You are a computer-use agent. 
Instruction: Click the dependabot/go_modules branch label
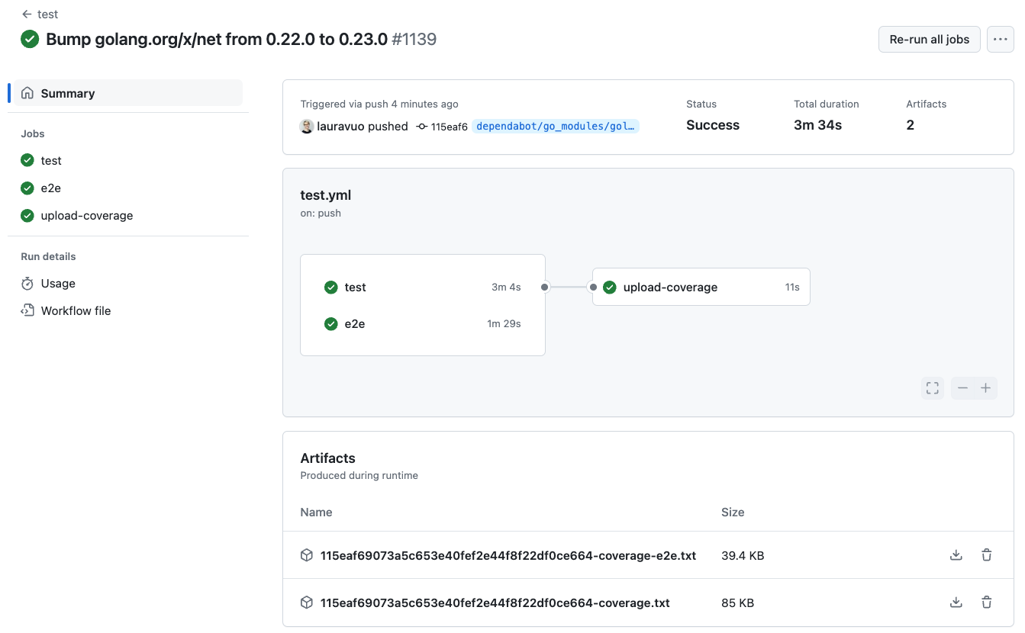[555, 126]
